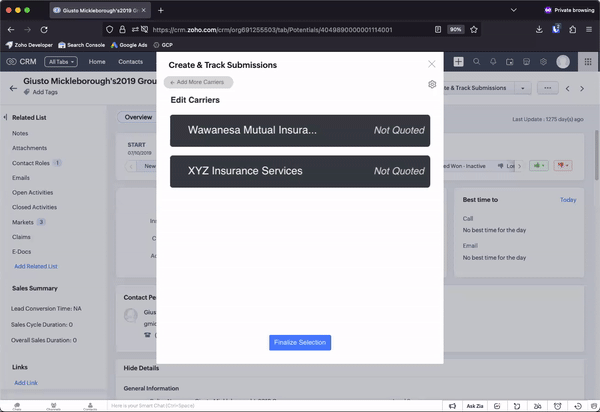Open the All Tabs dropdown
Image resolution: width=600 pixels, height=412 pixels.
pyautogui.click(x=61, y=62)
